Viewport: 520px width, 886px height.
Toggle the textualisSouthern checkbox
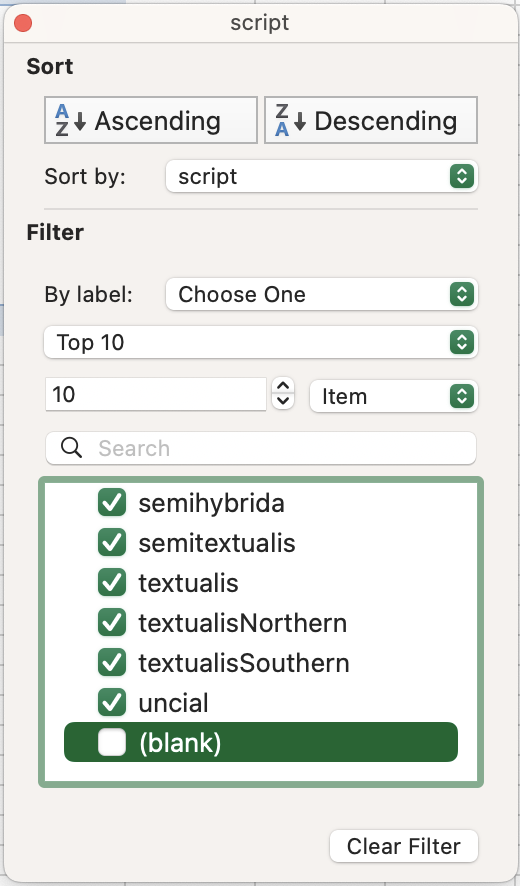coord(112,663)
